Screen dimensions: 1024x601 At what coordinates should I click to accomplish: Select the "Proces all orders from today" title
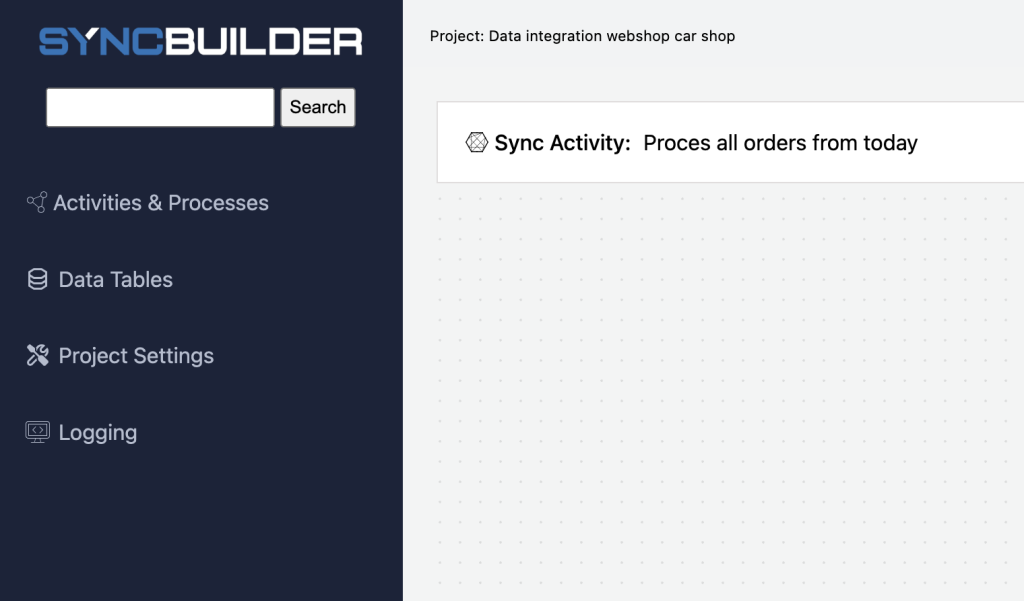click(x=780, y=142)
